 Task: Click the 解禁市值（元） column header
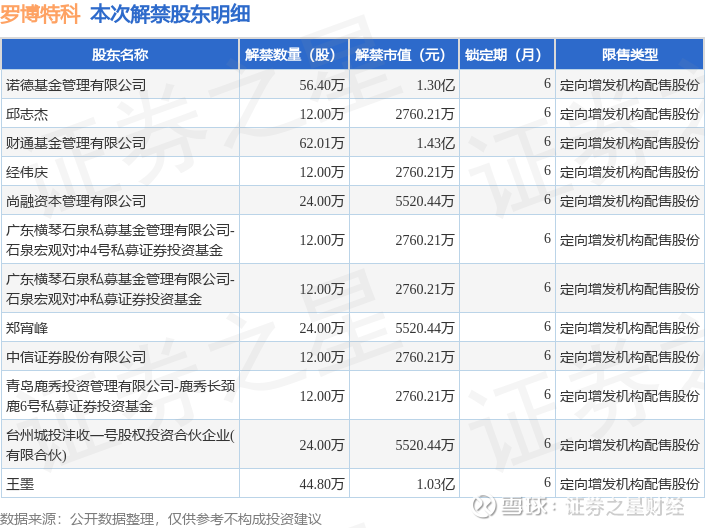(404, 54)
